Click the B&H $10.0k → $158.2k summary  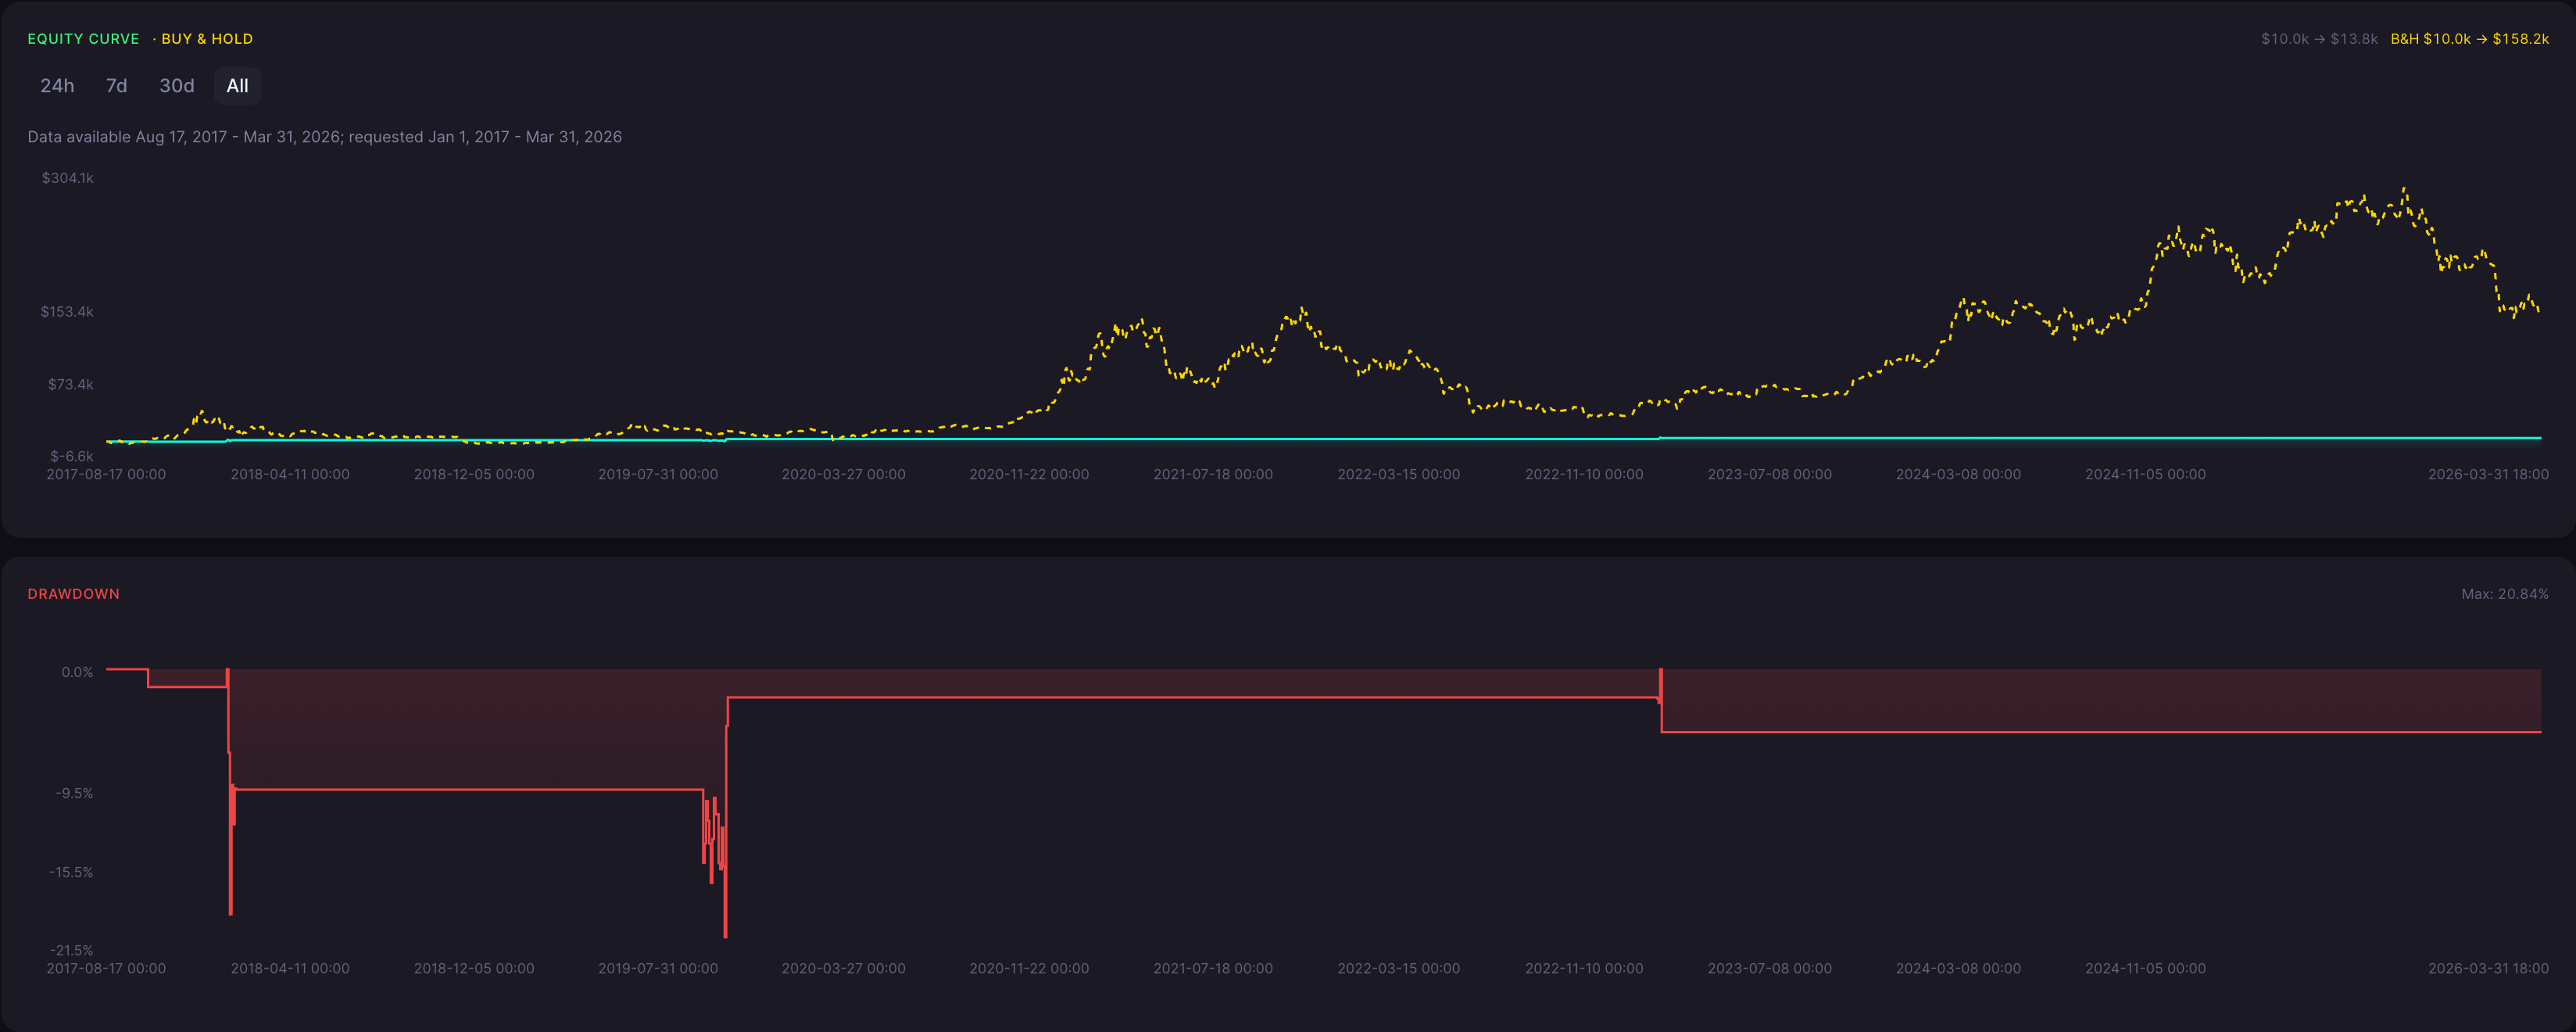click(2469, 39)
